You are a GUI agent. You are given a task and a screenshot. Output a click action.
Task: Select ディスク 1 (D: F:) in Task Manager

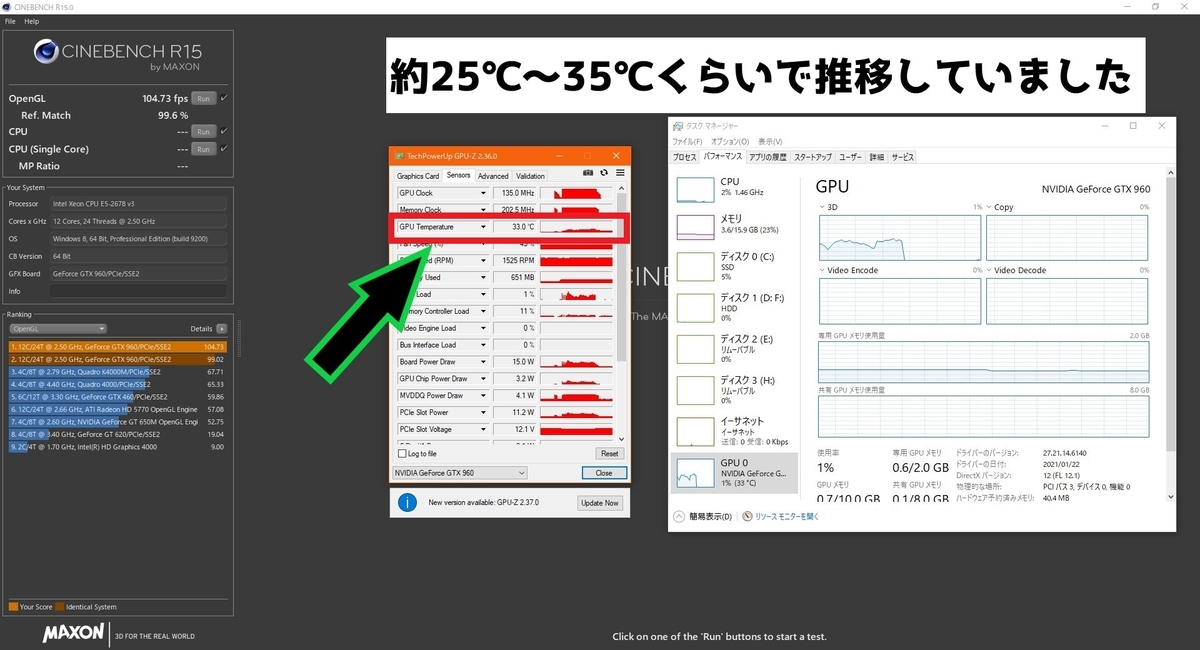pos(735,307)
